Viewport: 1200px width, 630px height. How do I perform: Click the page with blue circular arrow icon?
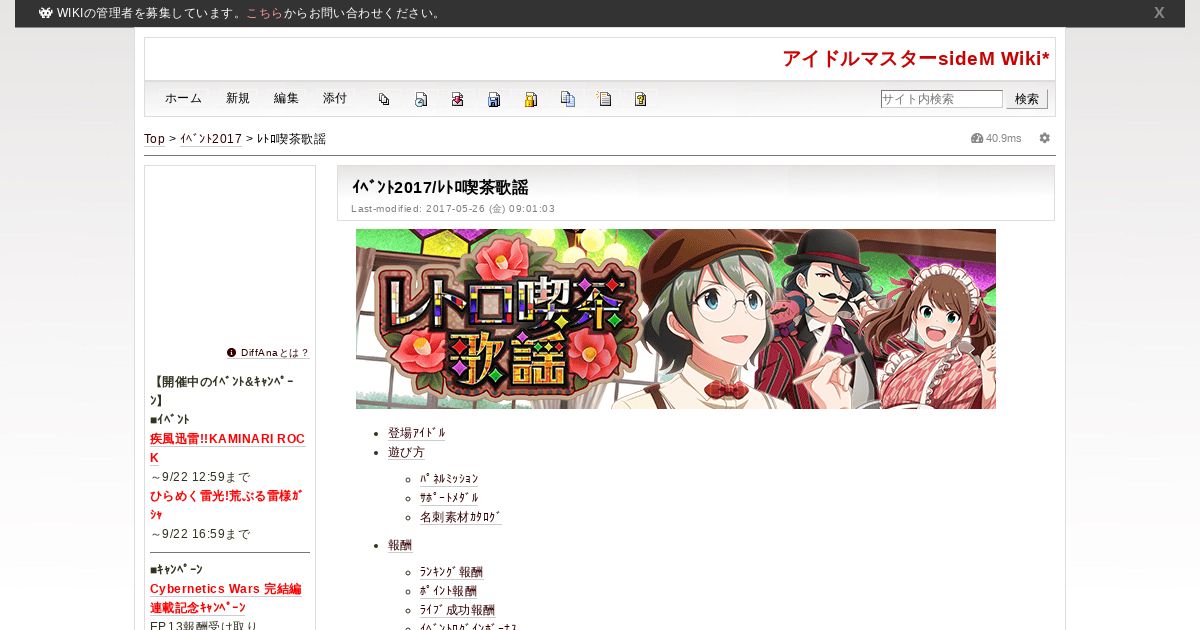click(421, 99)
